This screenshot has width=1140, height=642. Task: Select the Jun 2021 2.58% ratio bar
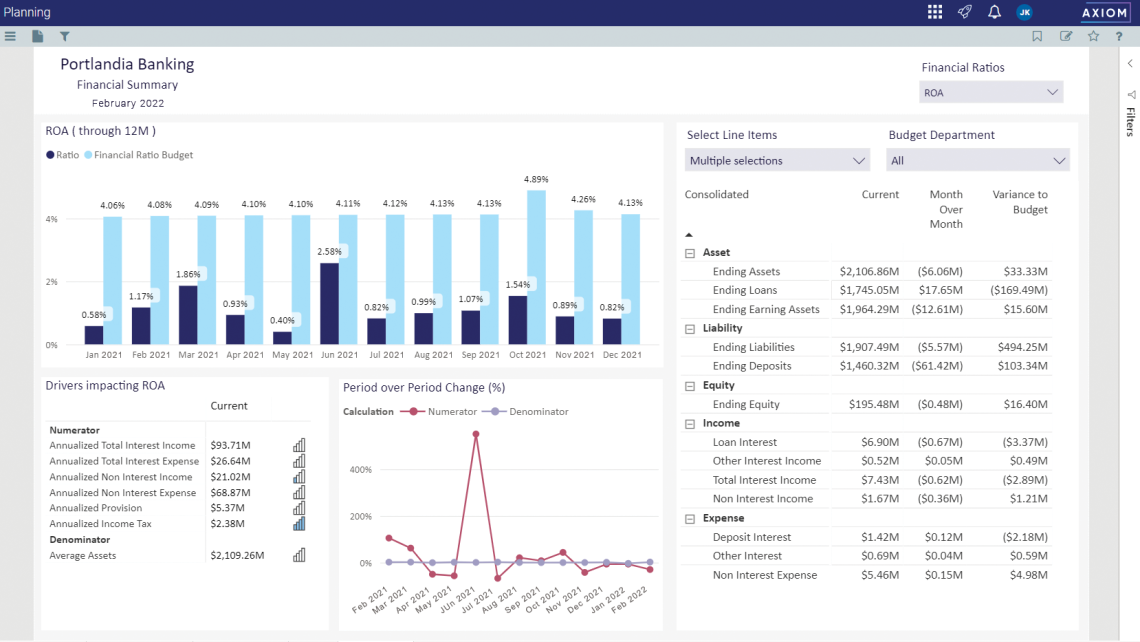click(329, 304)
